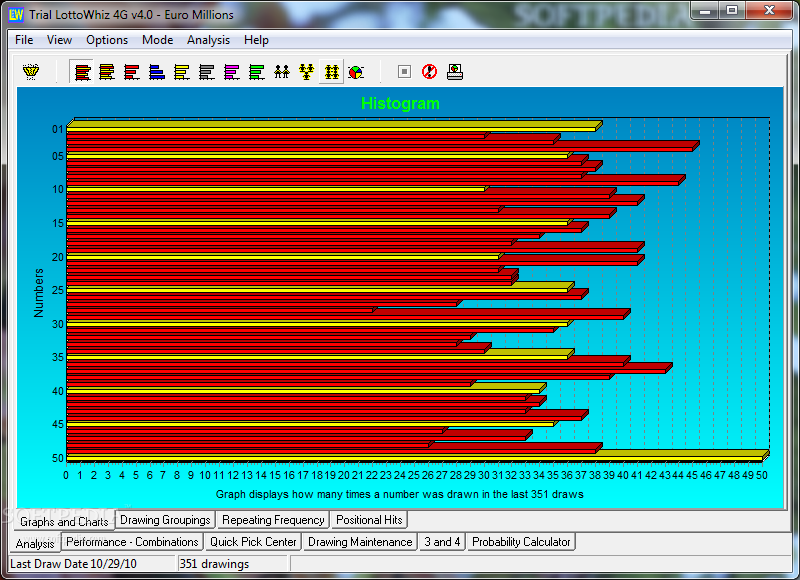Select the red bar chart icon
Image resolution: width=800 pixels, height=580 pixels.
(132, 72)
